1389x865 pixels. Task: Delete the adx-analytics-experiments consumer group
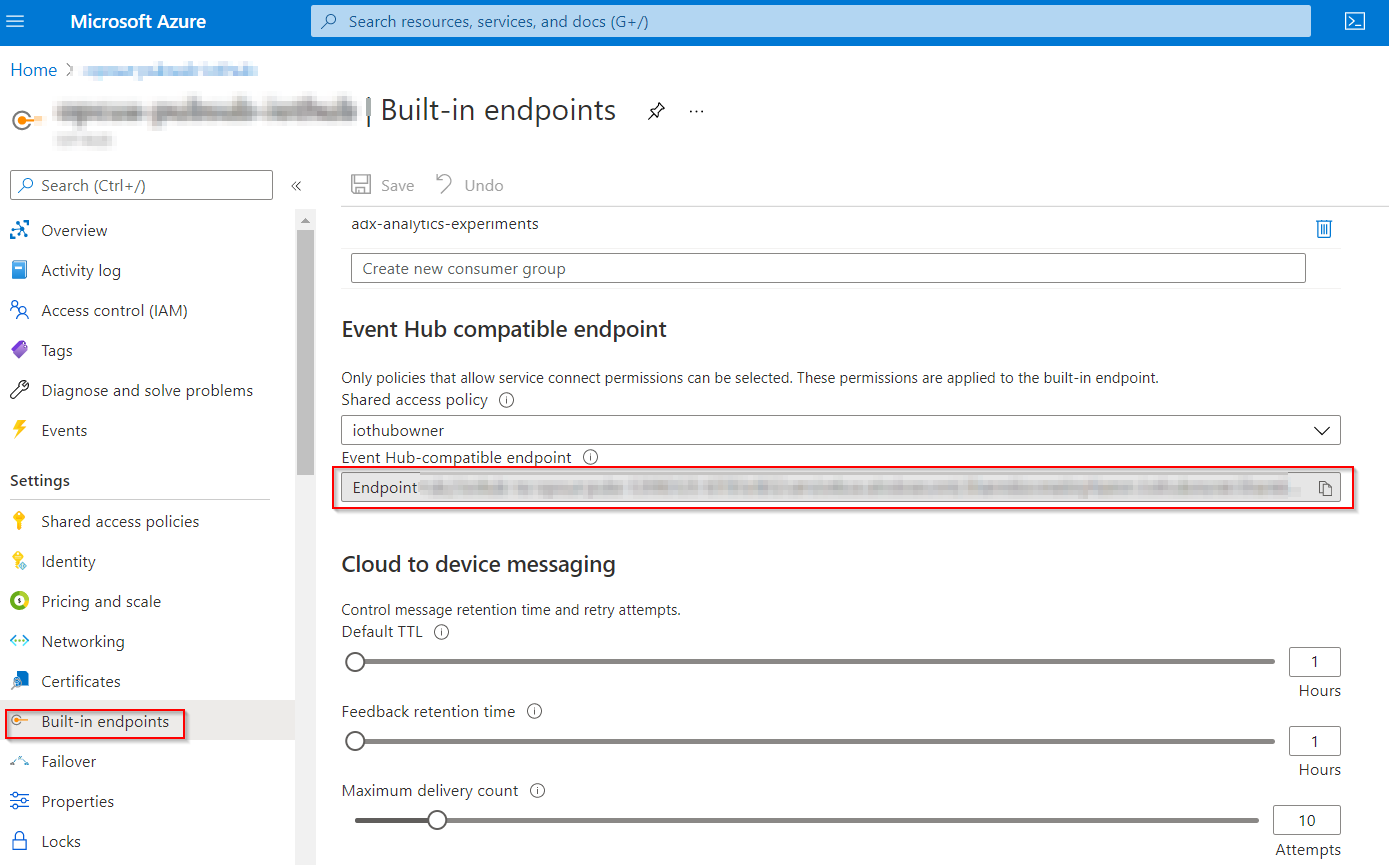point(1324,228)
